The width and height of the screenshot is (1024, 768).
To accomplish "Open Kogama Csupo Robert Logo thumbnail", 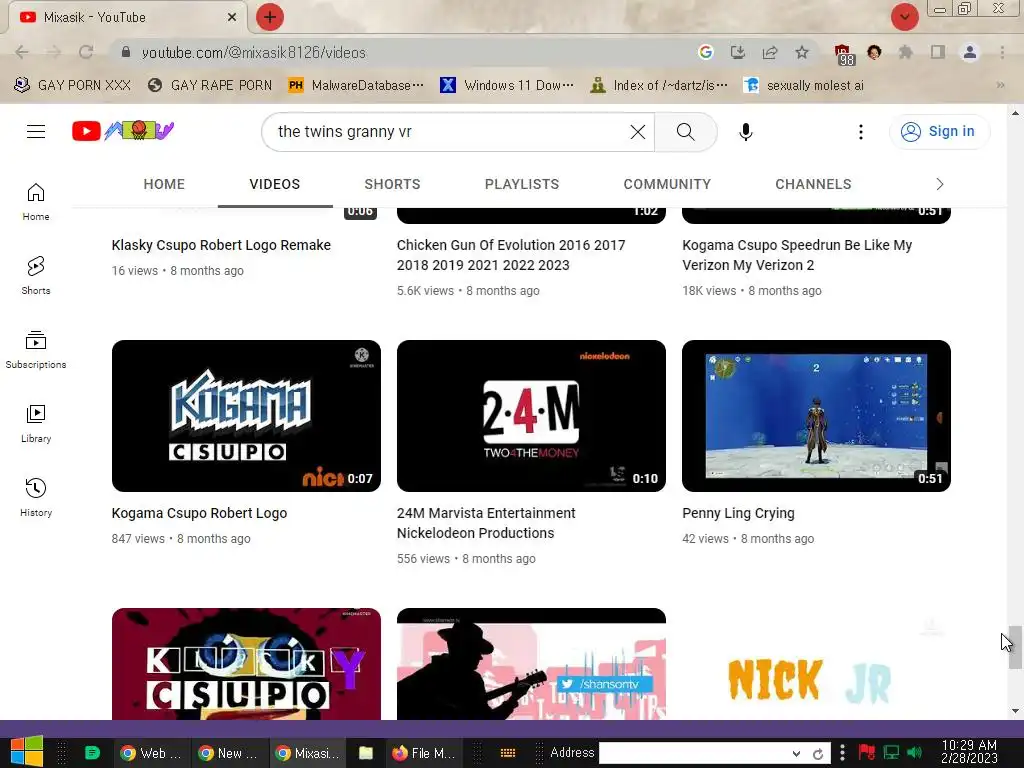I will click(246, 415).
